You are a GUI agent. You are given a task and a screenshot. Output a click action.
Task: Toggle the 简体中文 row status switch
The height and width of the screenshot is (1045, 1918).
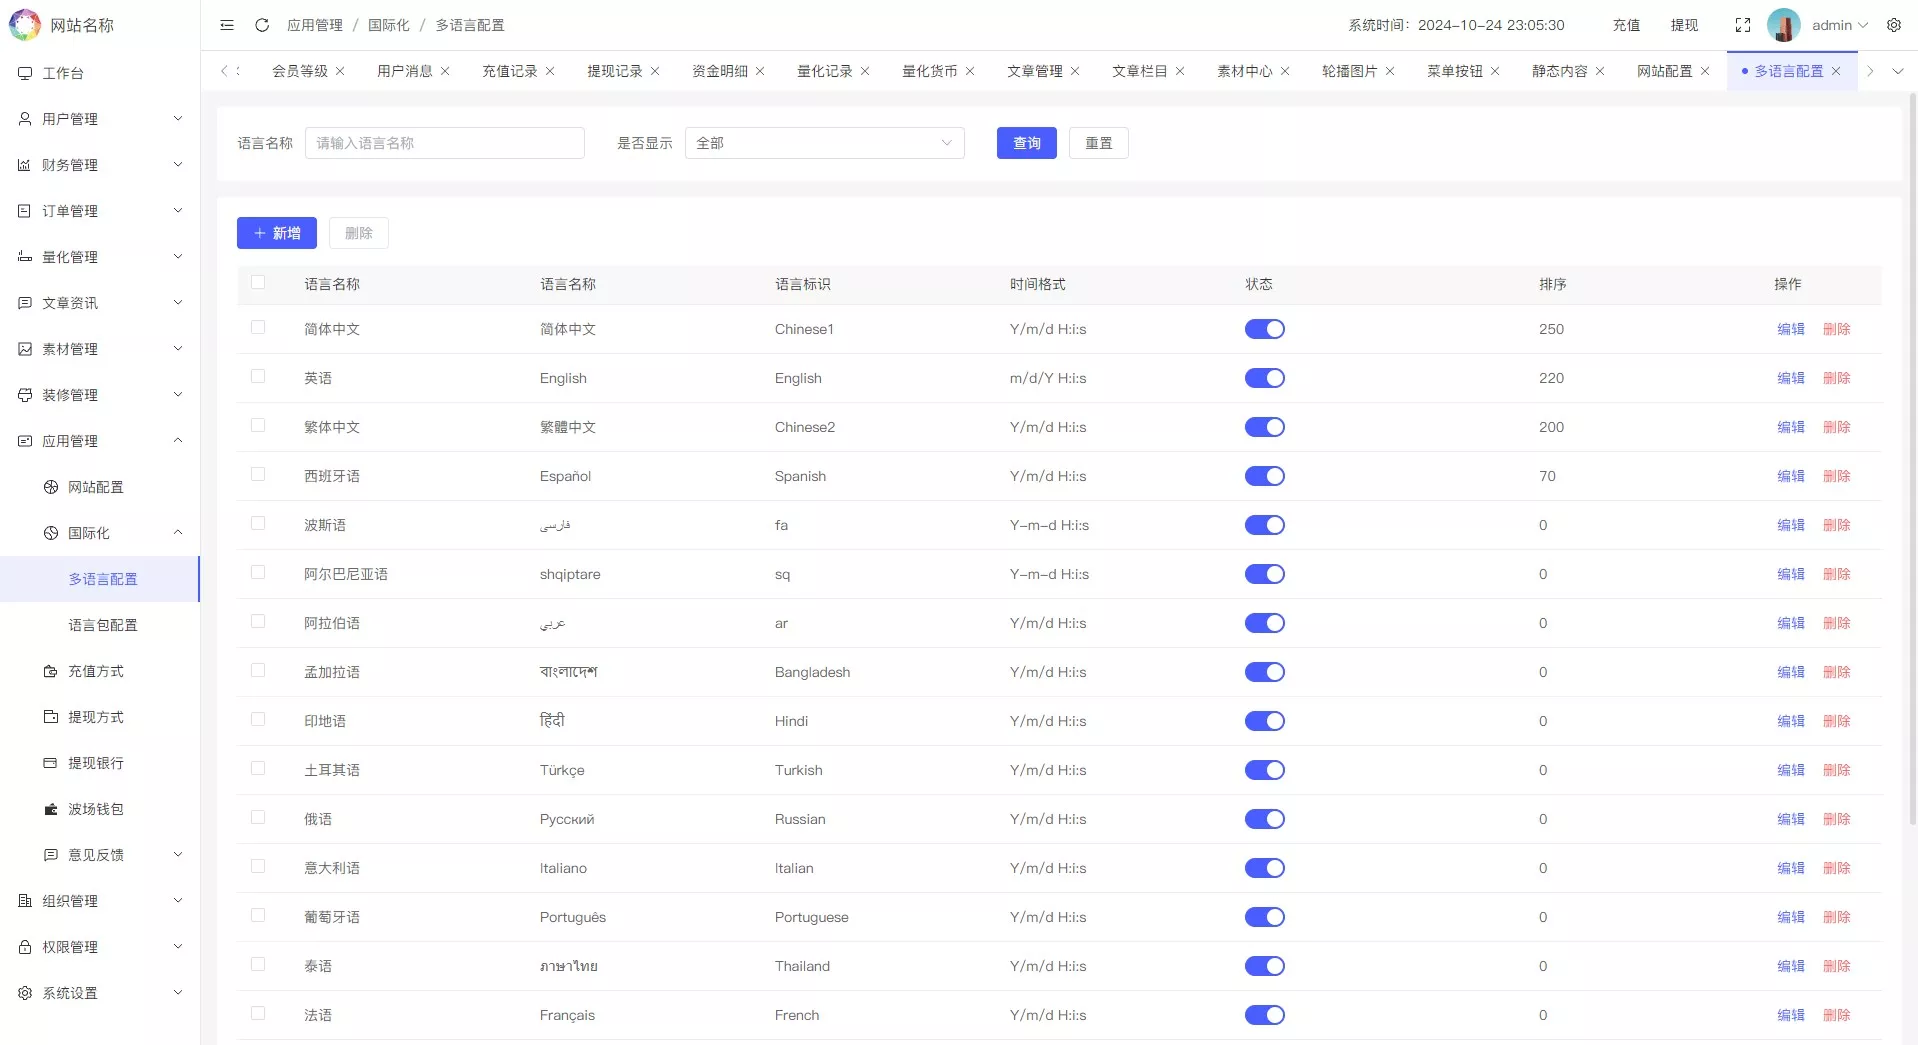pos(1264,329)
